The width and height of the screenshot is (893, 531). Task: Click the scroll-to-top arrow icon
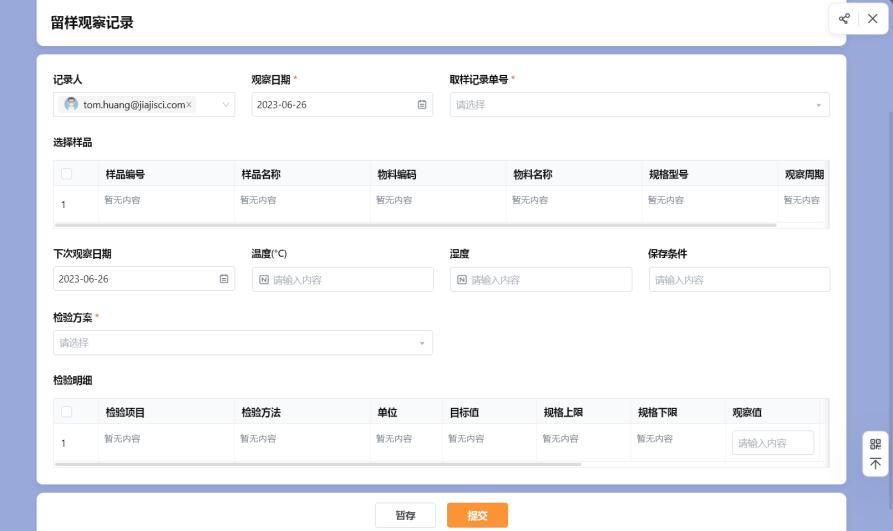875,464
